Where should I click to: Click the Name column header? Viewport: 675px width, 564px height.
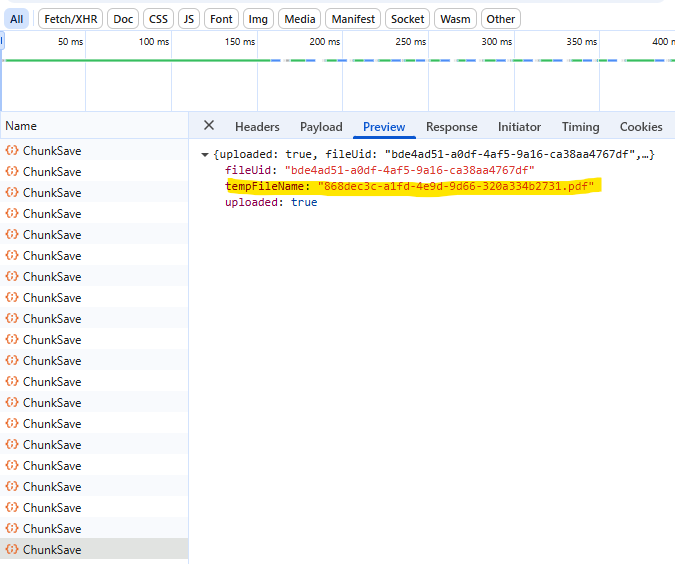(21, 126)
